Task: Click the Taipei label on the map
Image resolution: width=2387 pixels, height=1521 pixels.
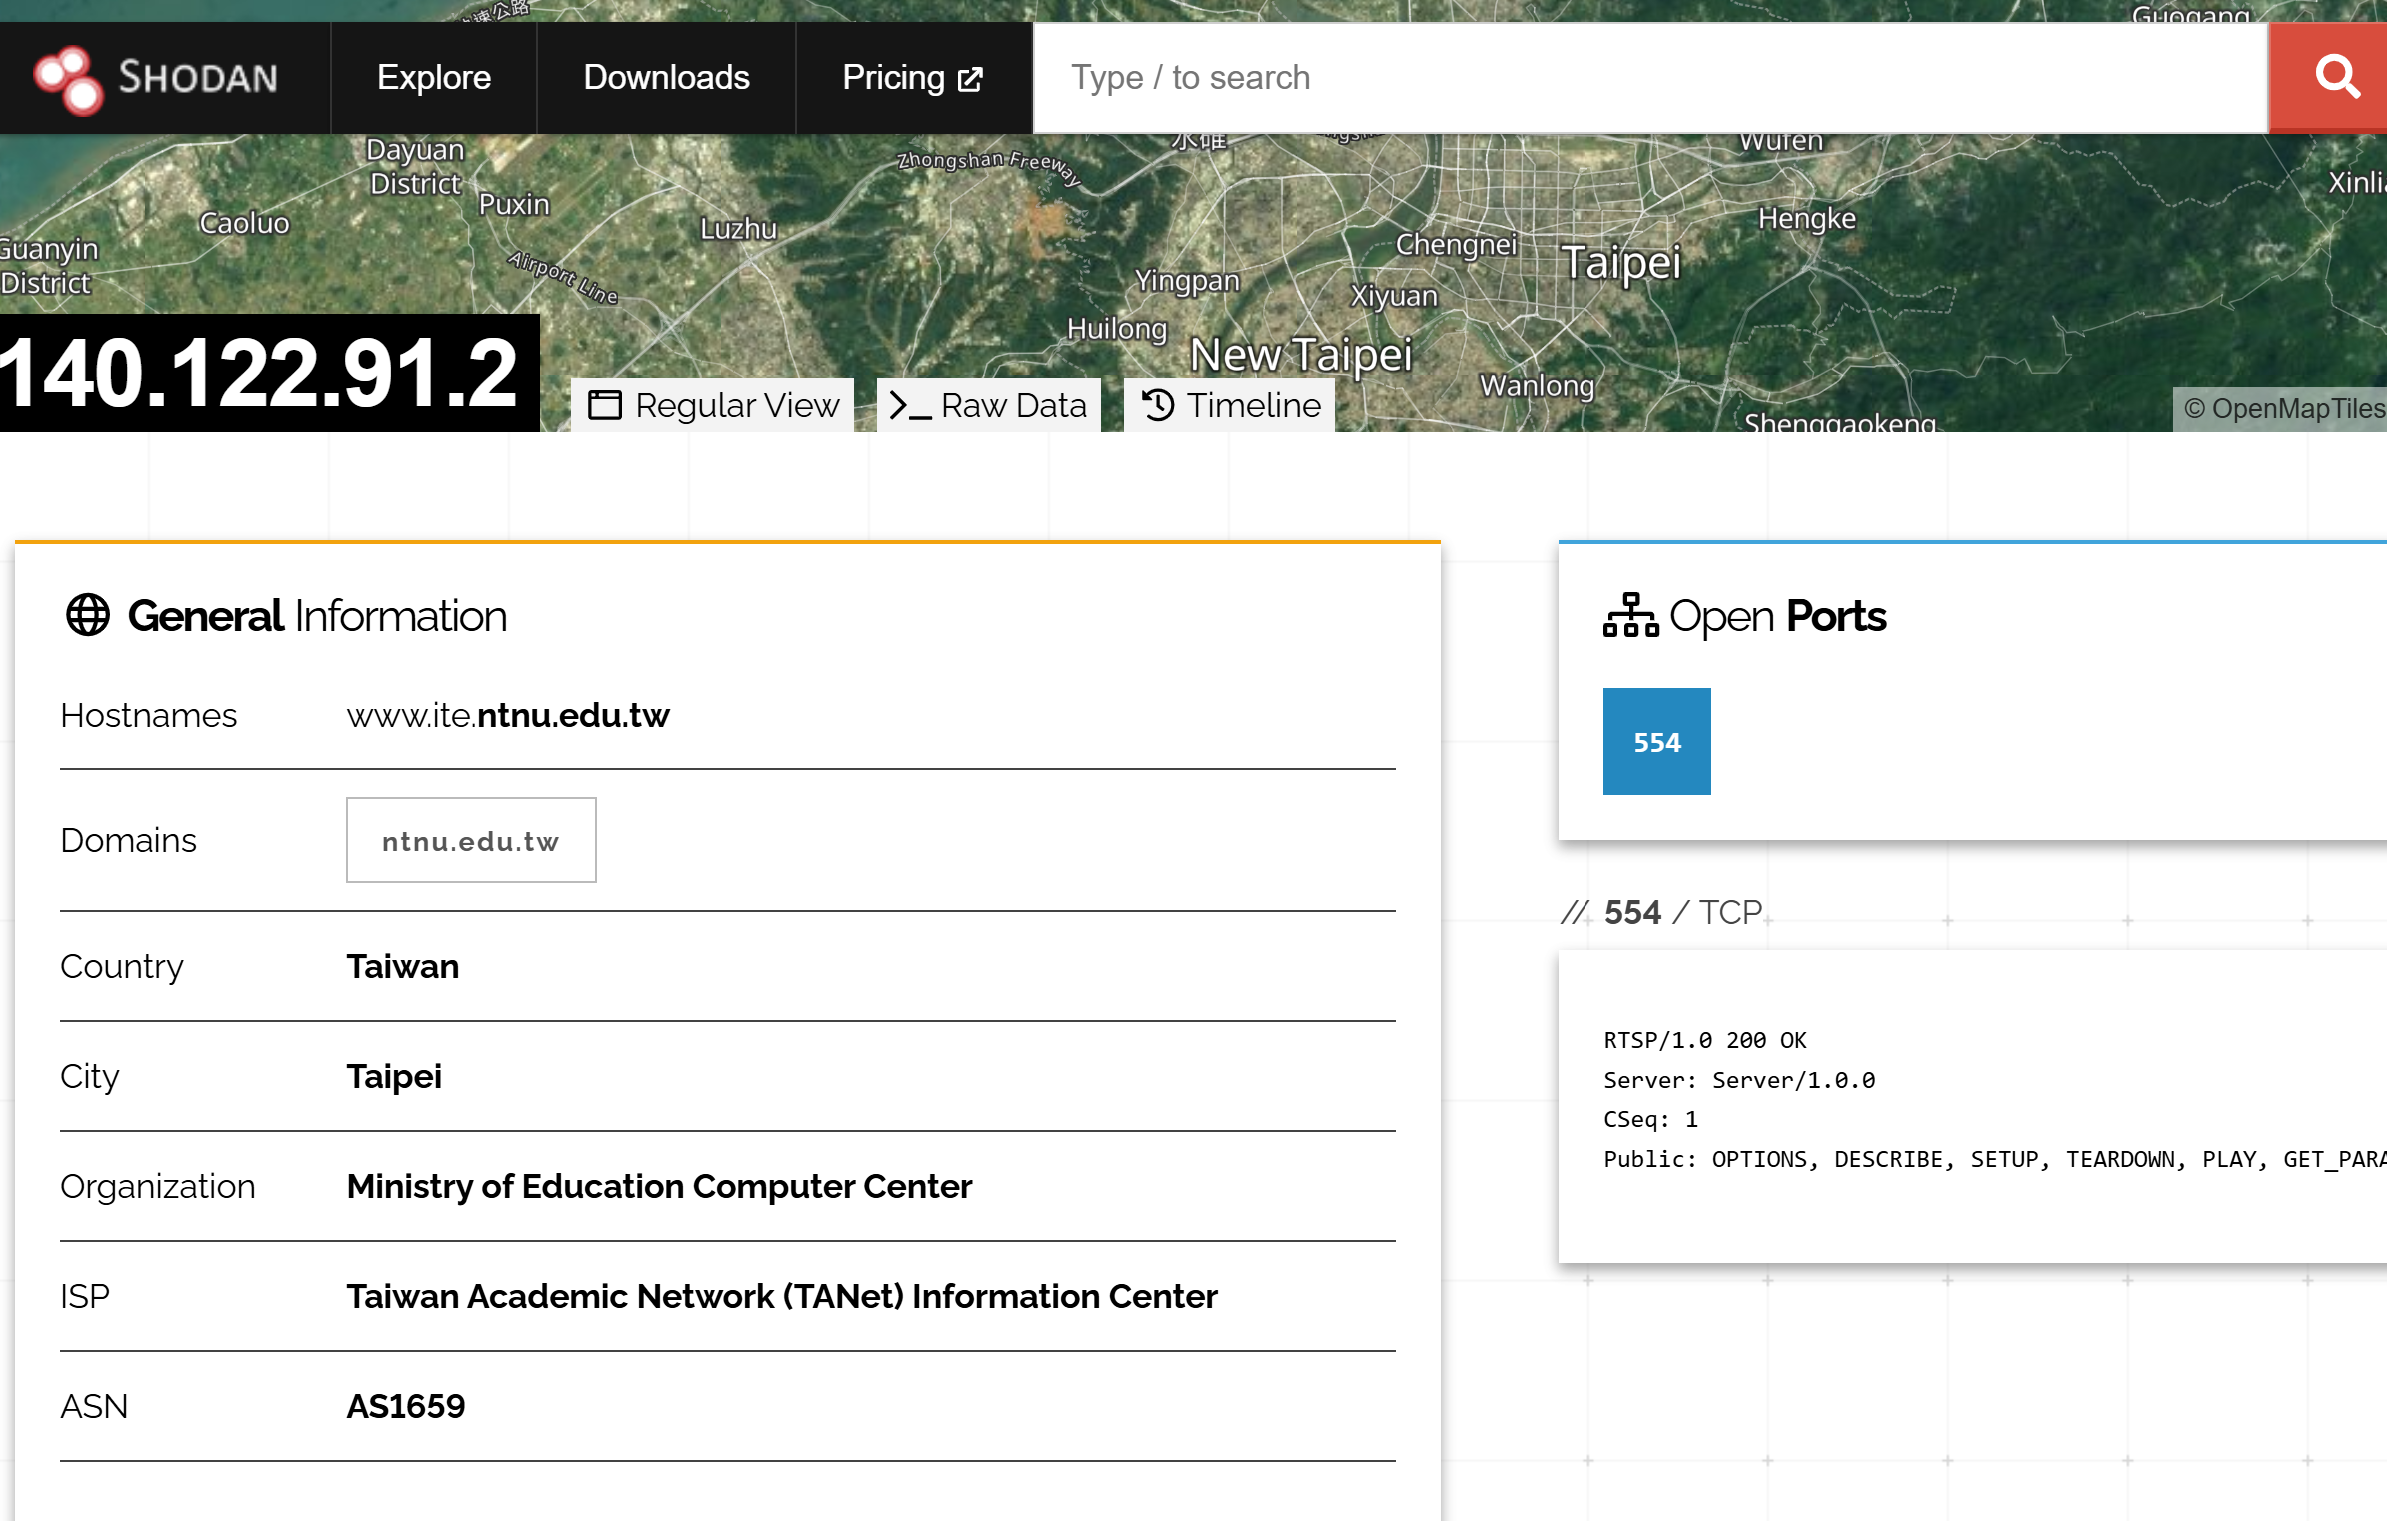Action: (x=1621, y=262)
